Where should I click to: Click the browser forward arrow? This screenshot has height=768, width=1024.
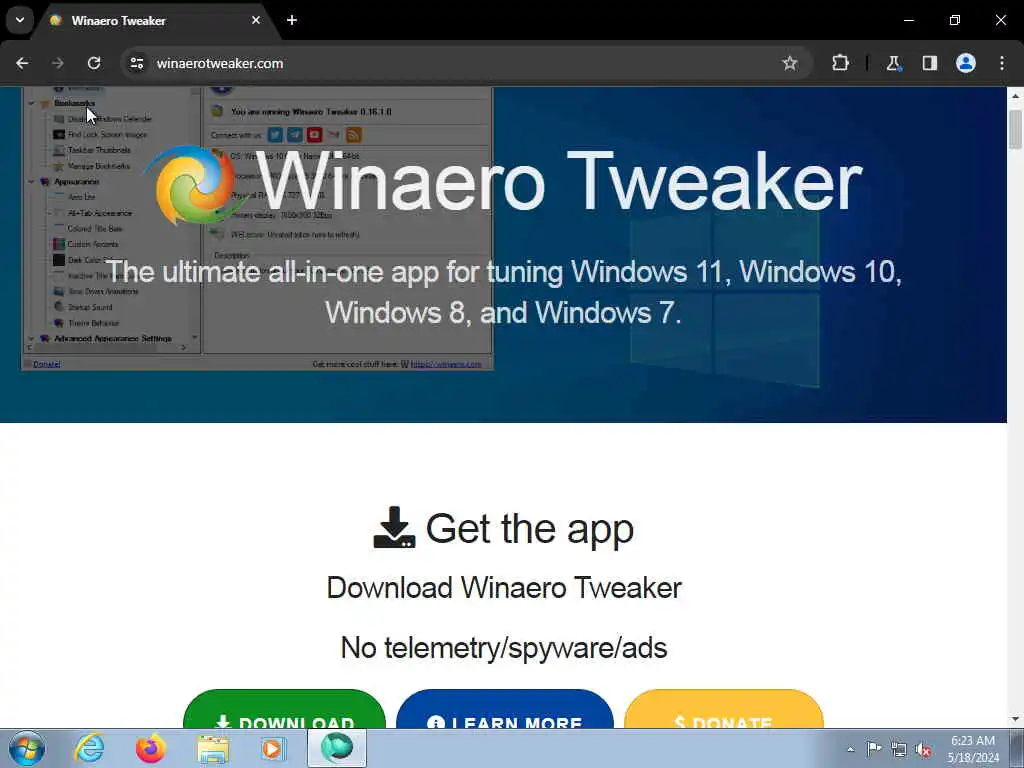tap(58, 63)
